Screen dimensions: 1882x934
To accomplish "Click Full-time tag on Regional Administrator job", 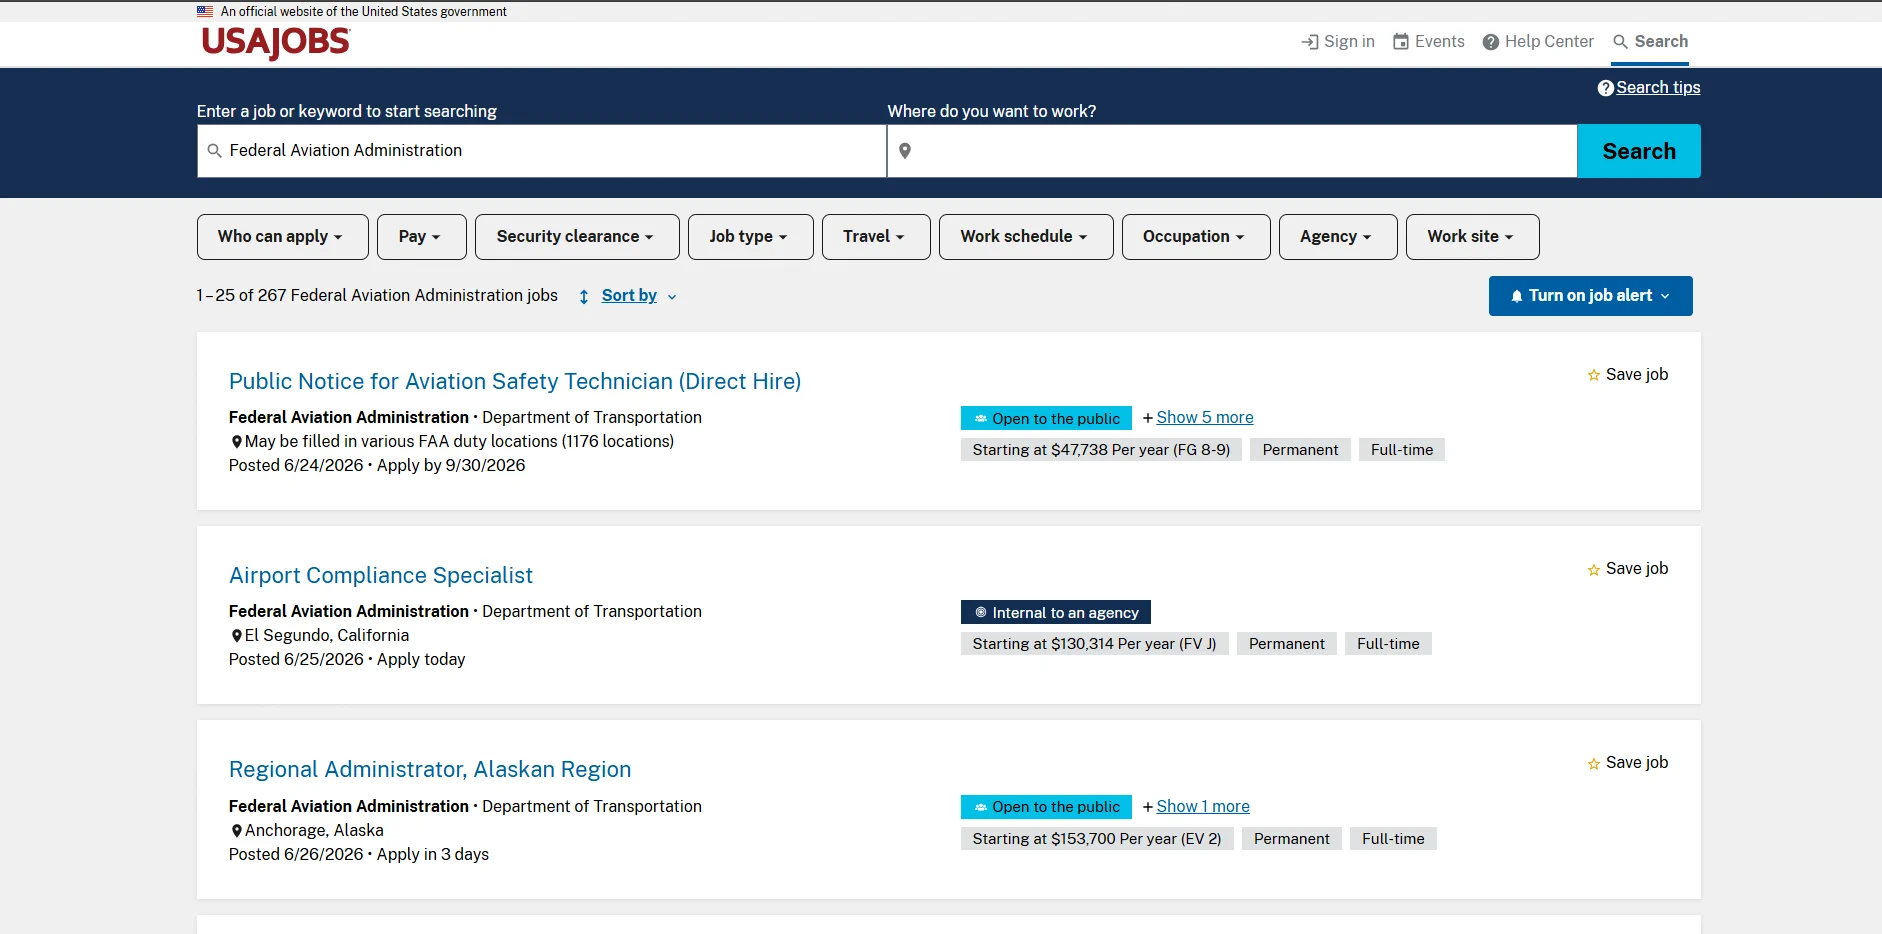I will pyautogui.click(x=1393, y=839).
